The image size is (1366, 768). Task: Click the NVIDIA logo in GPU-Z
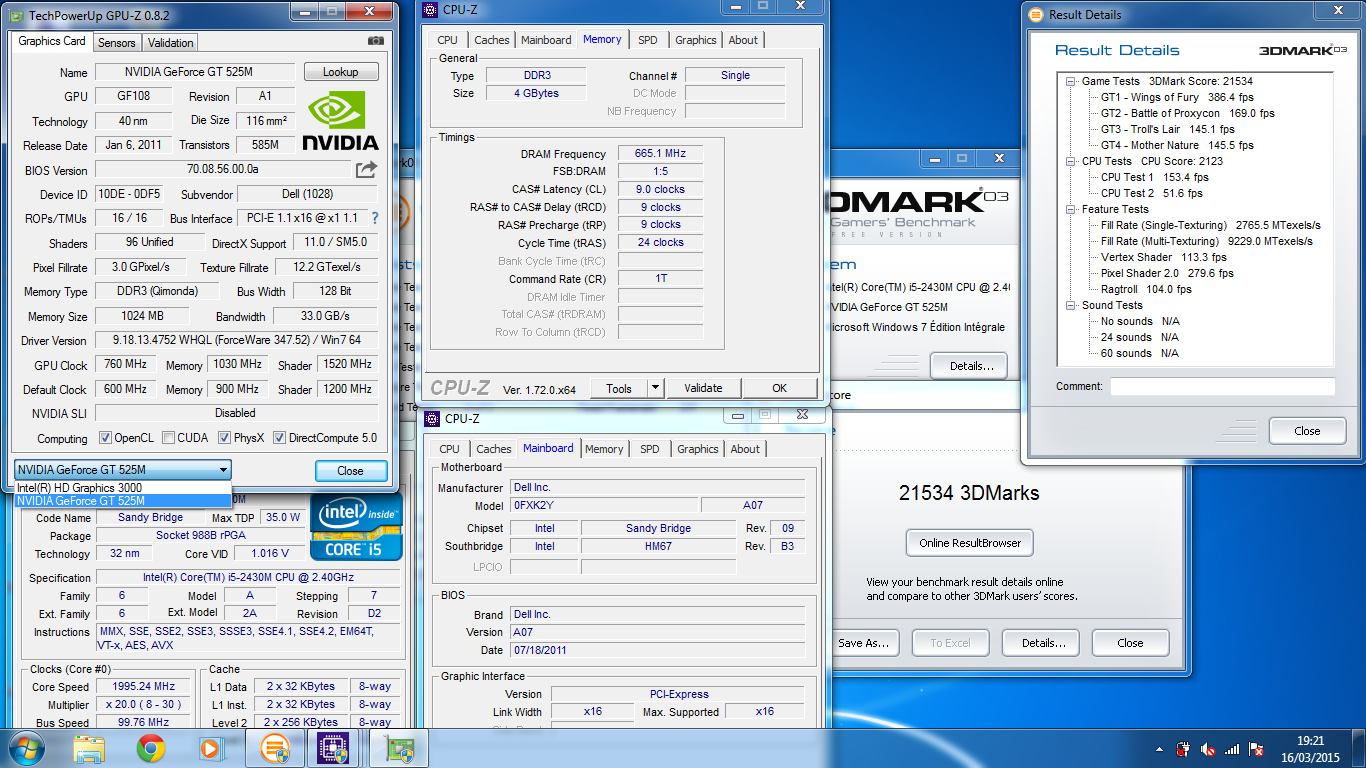pyautogui.click(x=340, y=121)
